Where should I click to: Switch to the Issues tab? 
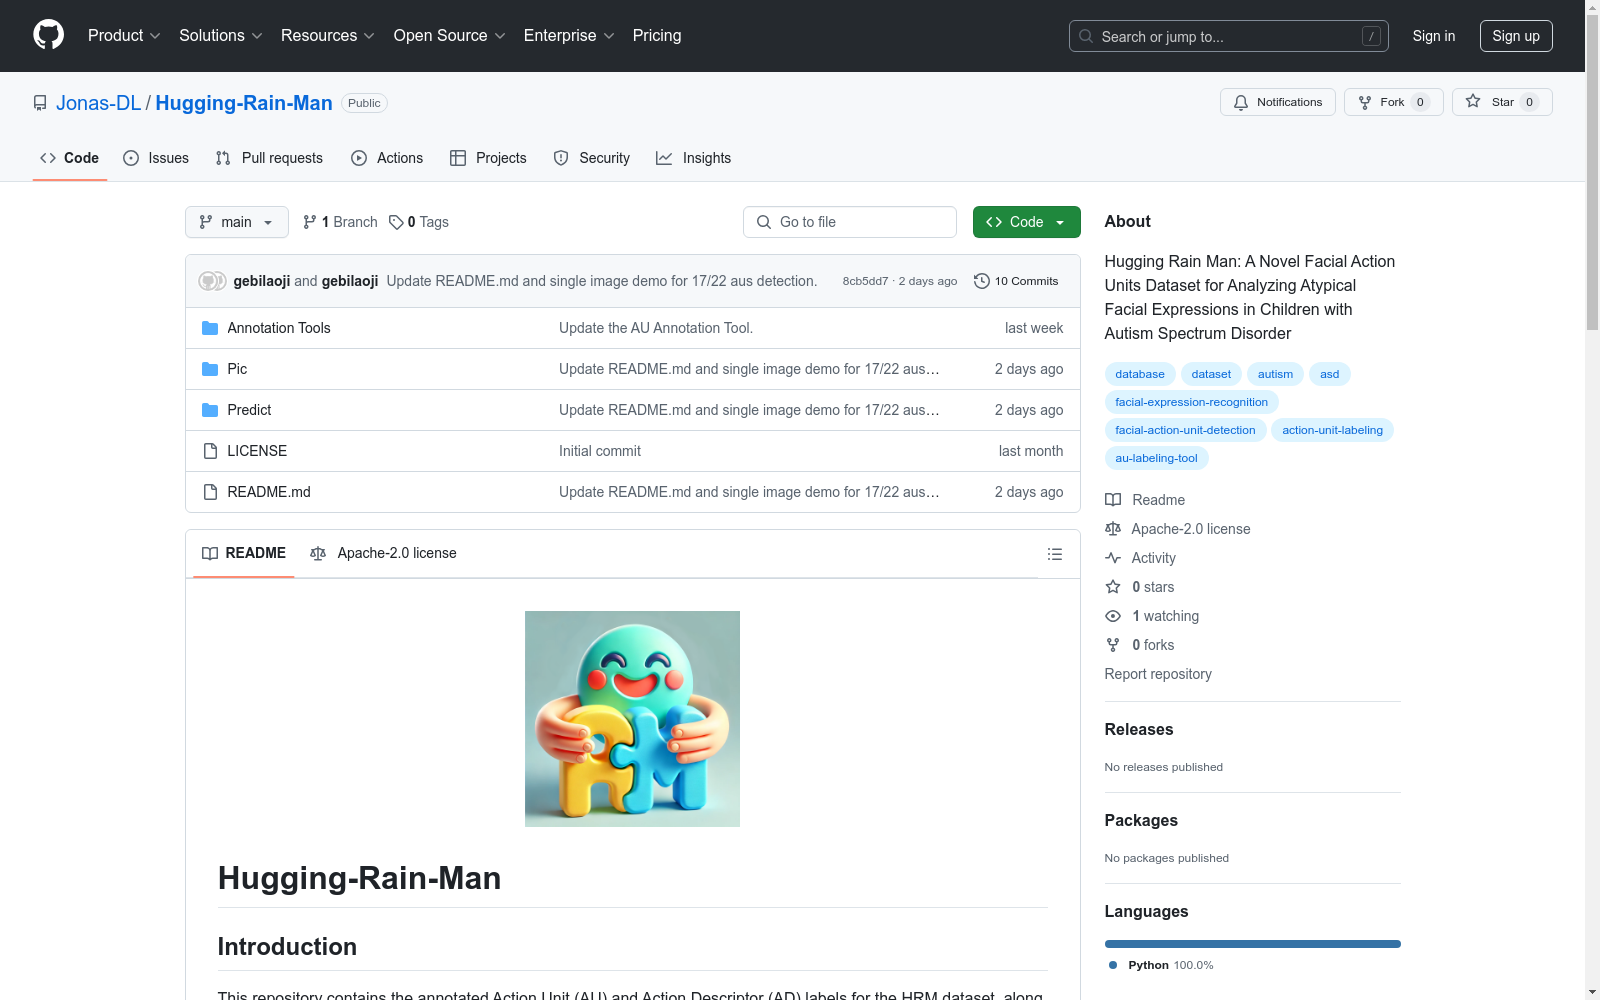click(156, 158)
